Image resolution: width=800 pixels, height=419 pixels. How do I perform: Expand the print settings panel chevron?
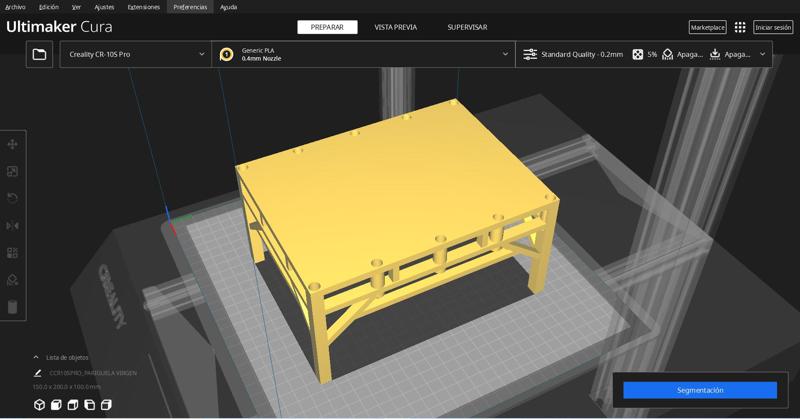pyautogui.click(x=763, y=54)
